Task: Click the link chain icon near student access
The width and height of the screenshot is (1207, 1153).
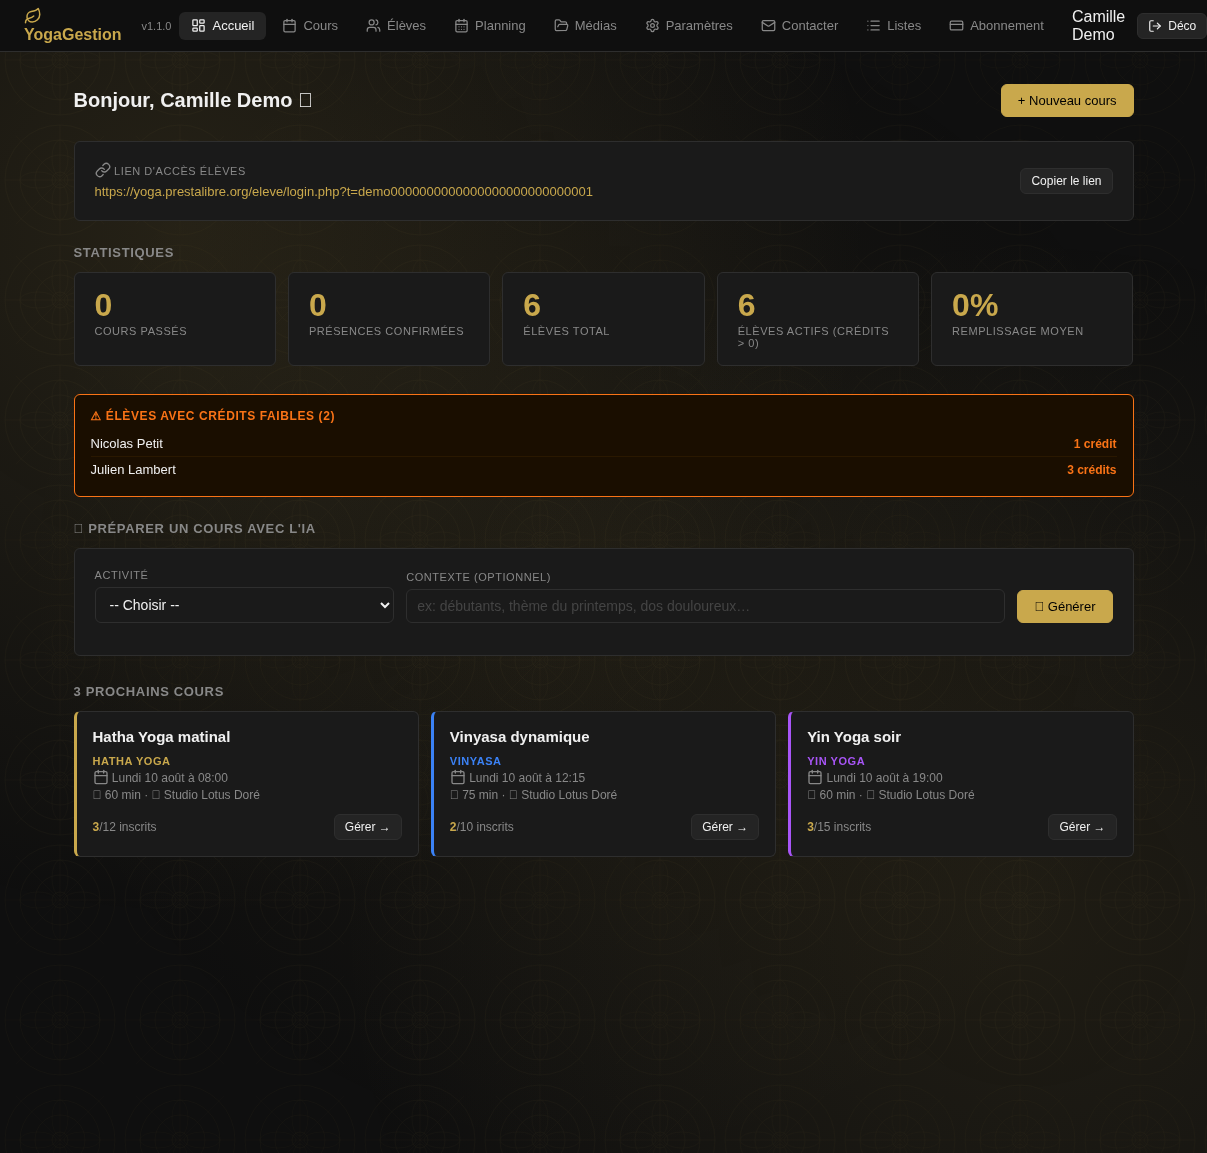Action: click(x=103, y=170)
